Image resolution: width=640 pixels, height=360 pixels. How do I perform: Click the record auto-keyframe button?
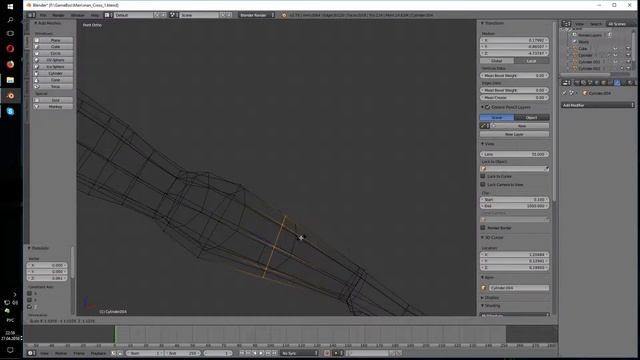(327, 353)
